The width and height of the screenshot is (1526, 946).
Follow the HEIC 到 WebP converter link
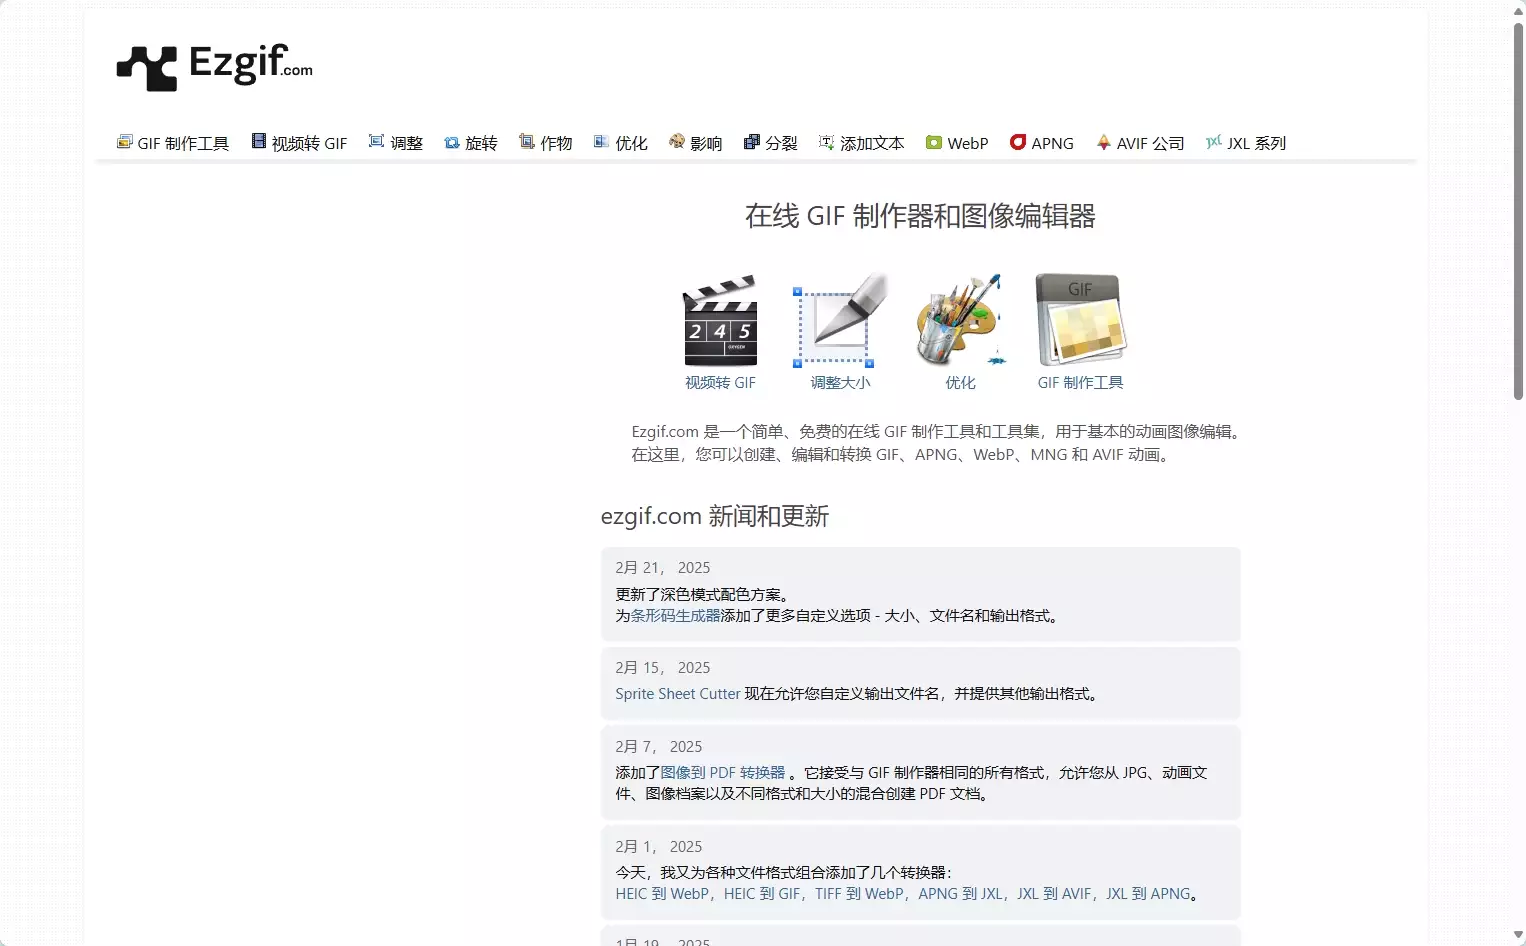coord(662,894)
